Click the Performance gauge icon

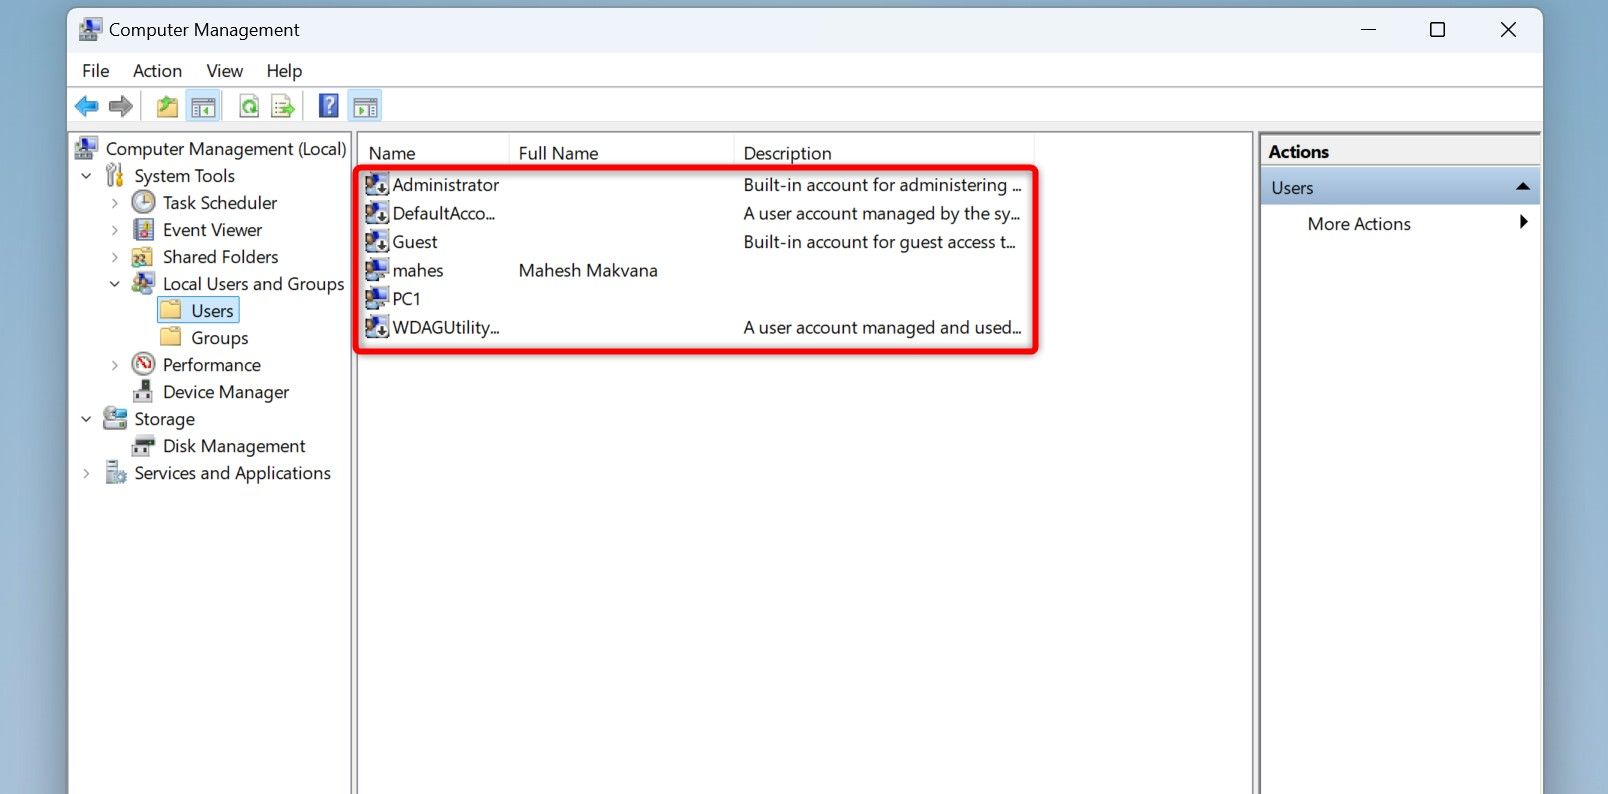143,364
